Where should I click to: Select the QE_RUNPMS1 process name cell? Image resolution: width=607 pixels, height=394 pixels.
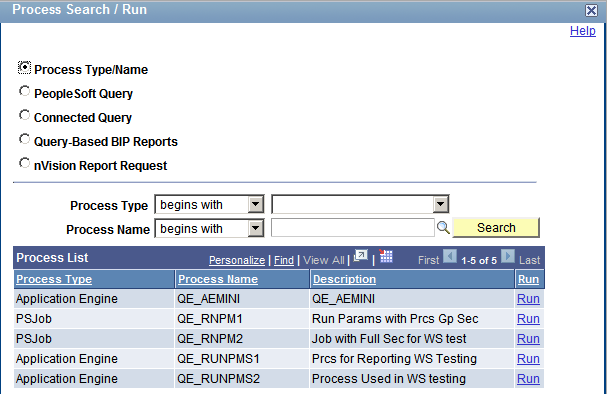click(x=242, y=359)
